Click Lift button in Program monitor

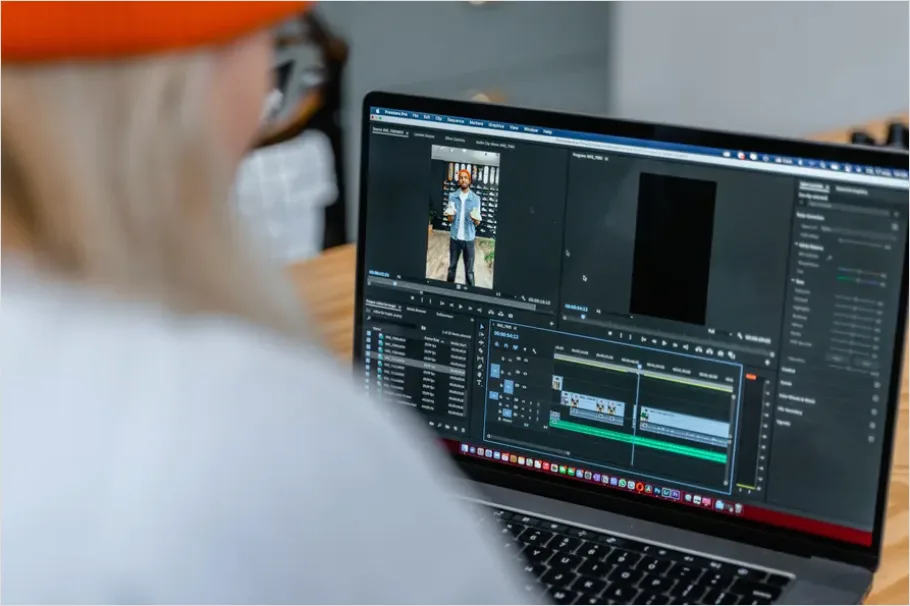[698, 349]
